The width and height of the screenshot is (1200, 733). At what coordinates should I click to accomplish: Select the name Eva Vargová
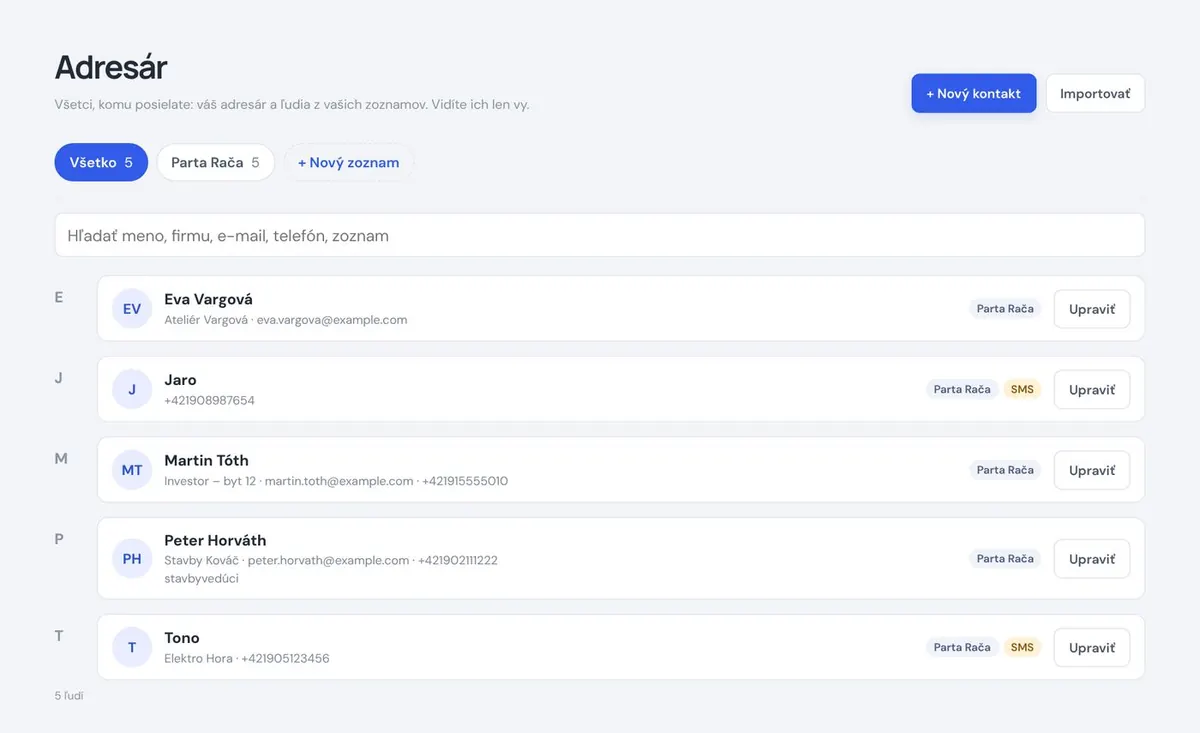[208, 299]
